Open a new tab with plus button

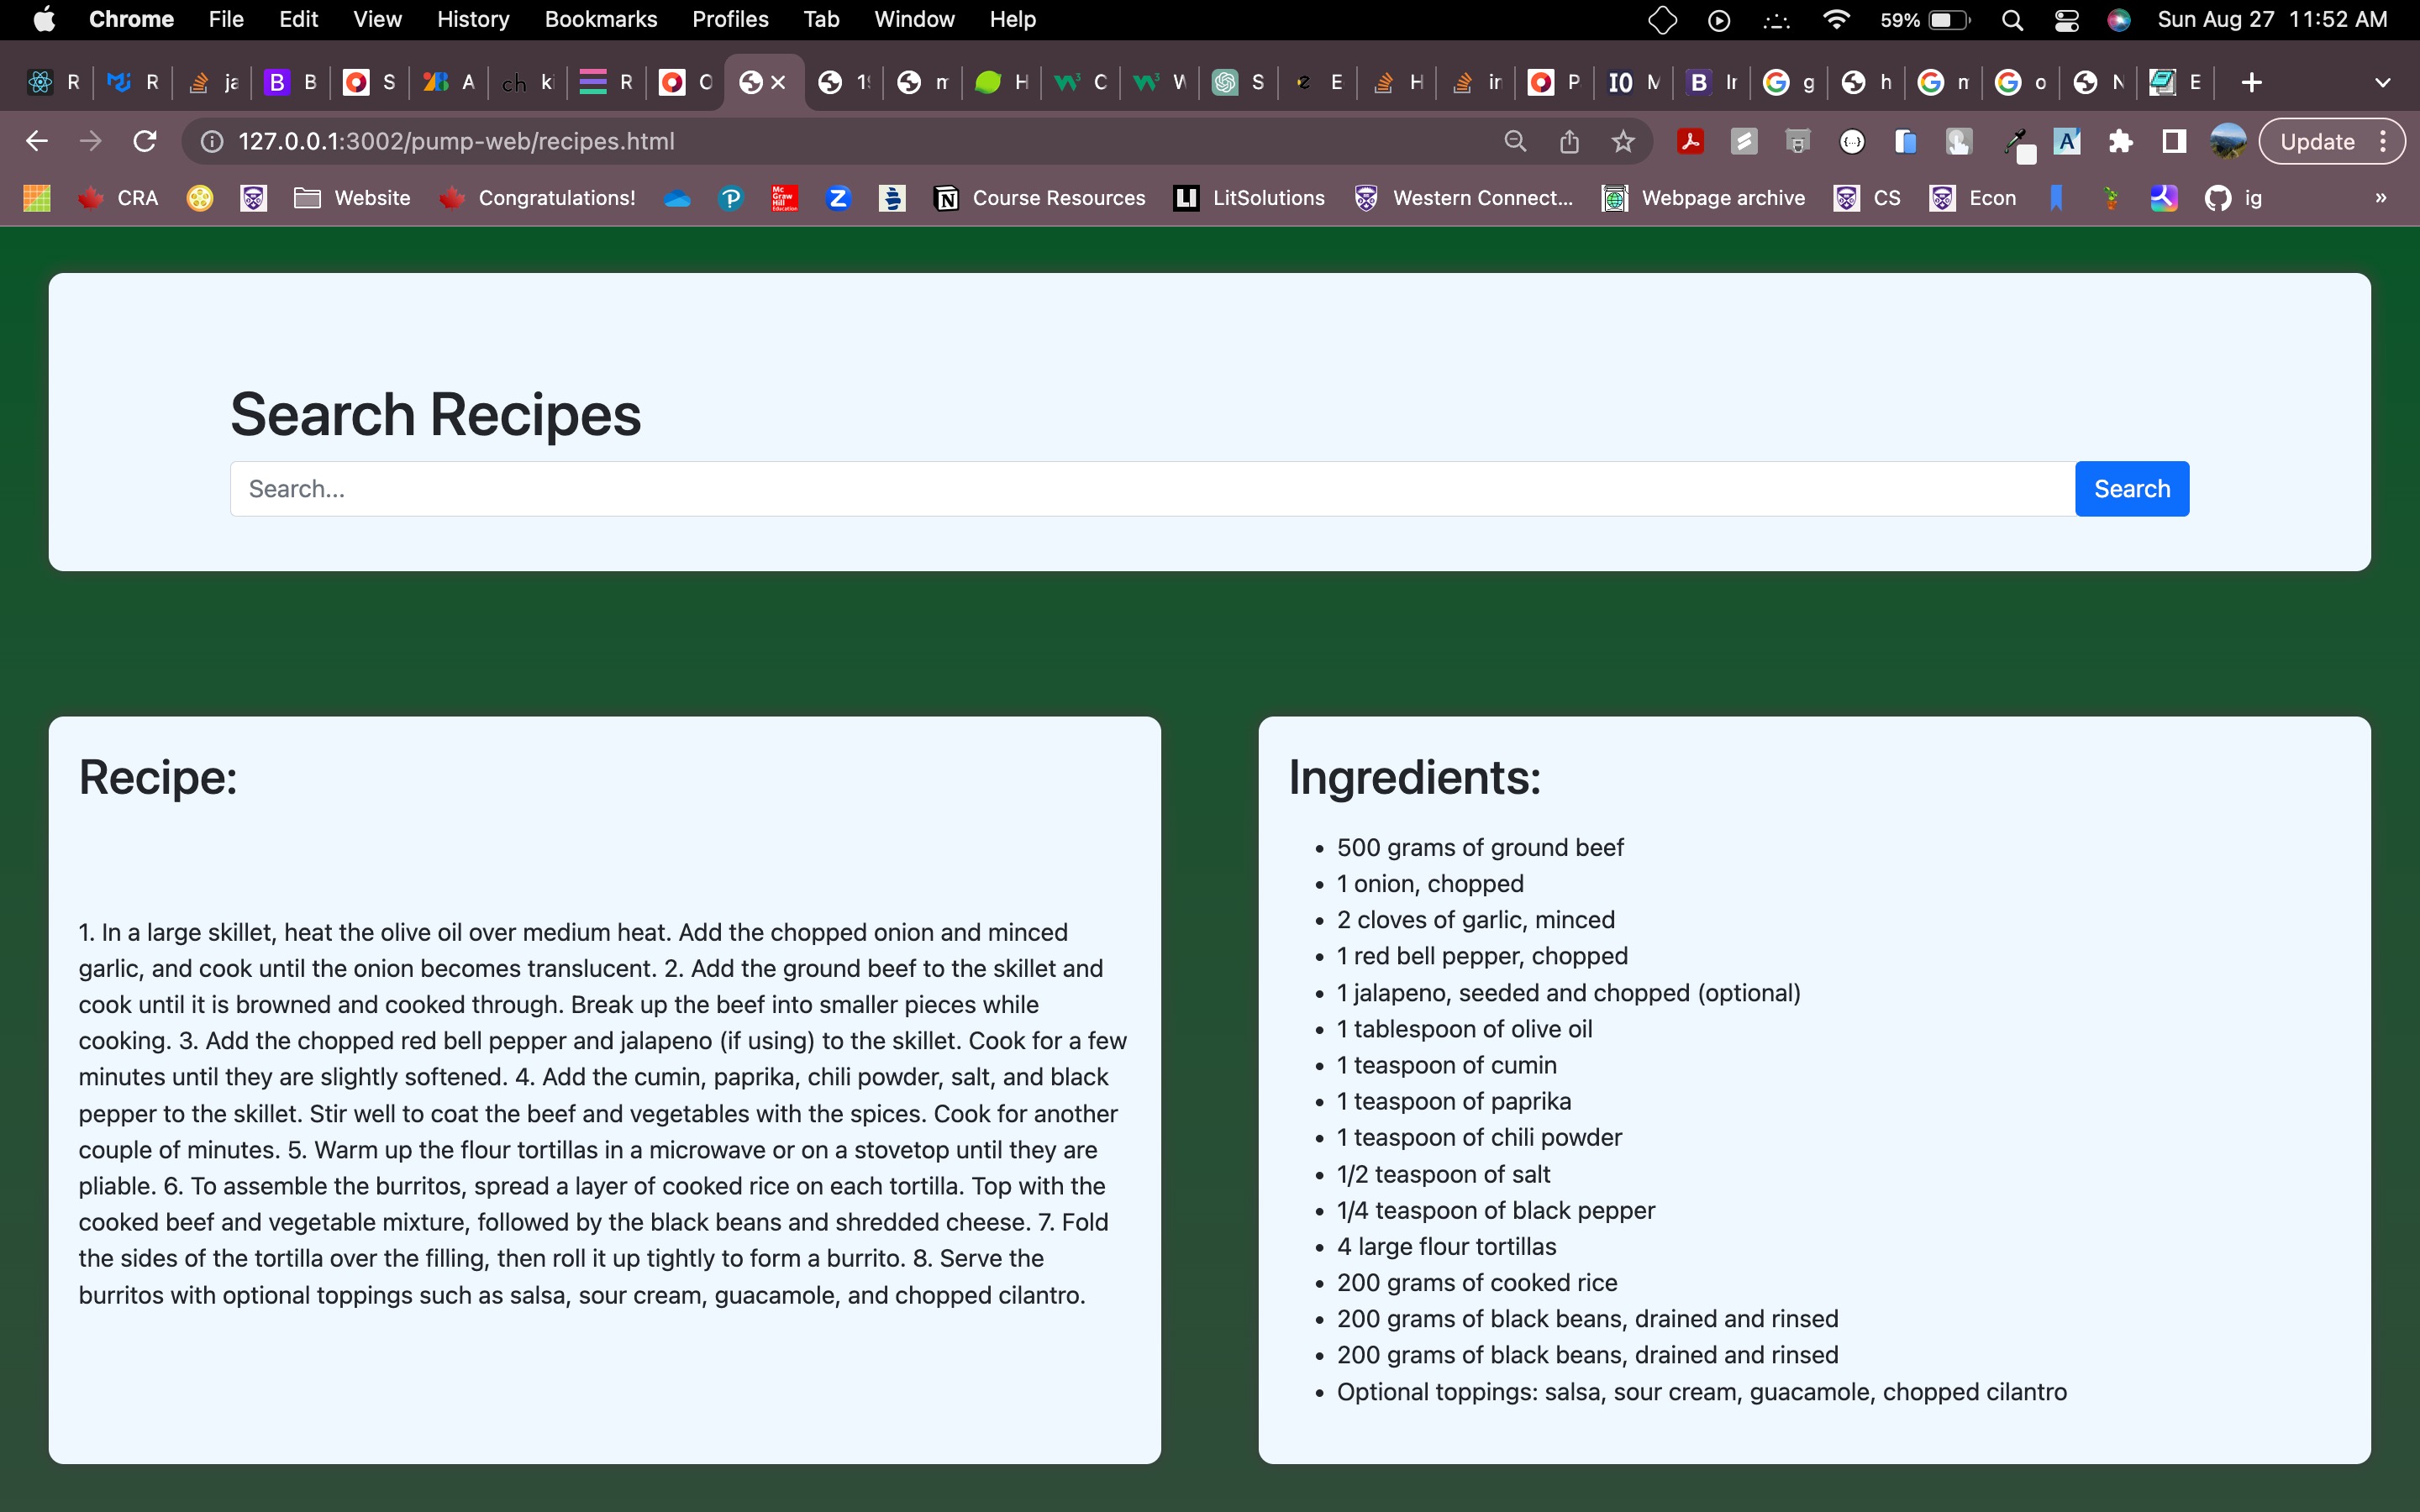(2252, 82)
